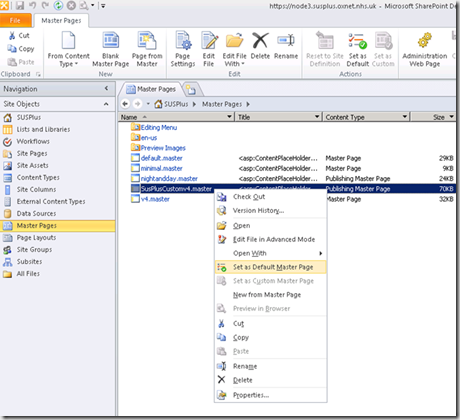The height and width of the screenshot is (420, 460).
Task: Click the Delete X icon in ribbon
Action: [x=260, y=40]
